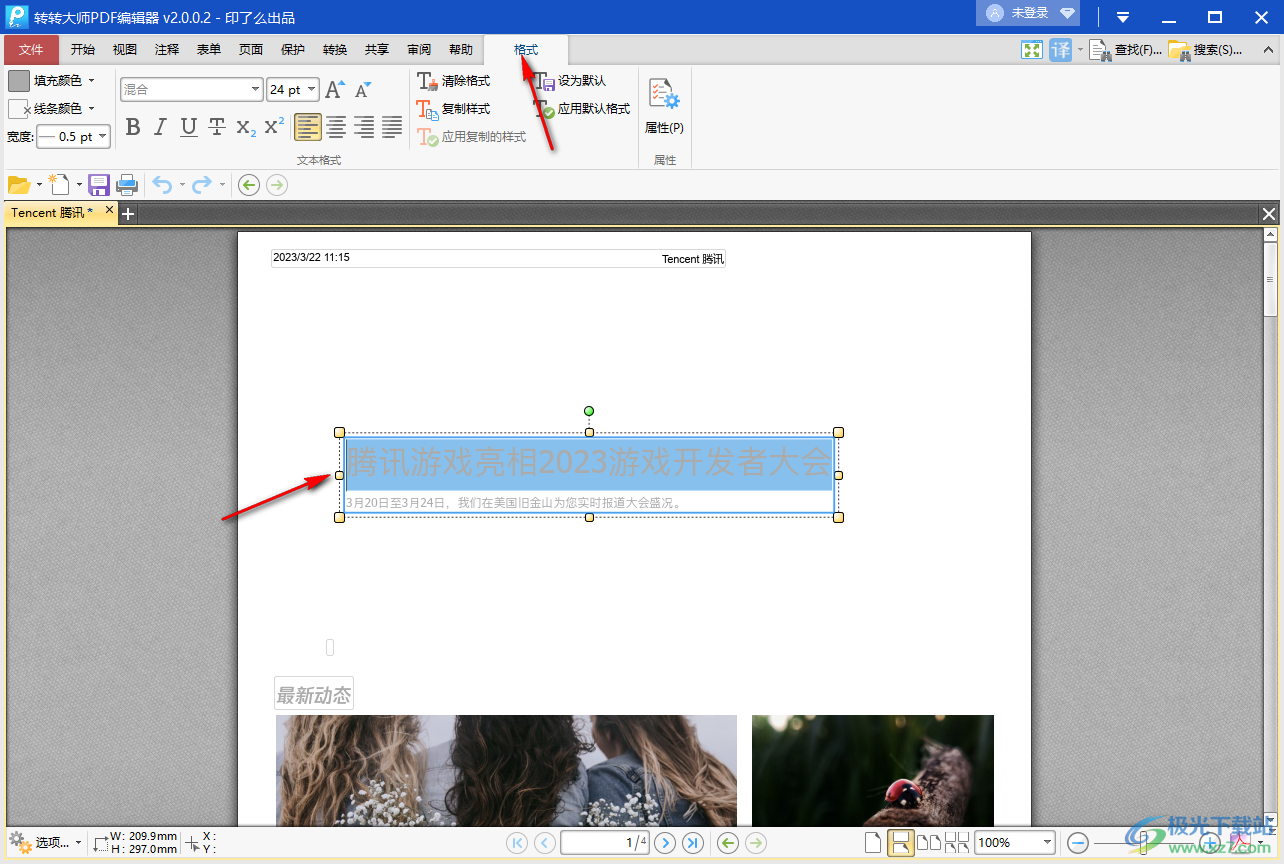Expand 填充颜色 fill color dropdown arrow
The height and width of the screenshot is (864, 1284).
click(91, 81)
